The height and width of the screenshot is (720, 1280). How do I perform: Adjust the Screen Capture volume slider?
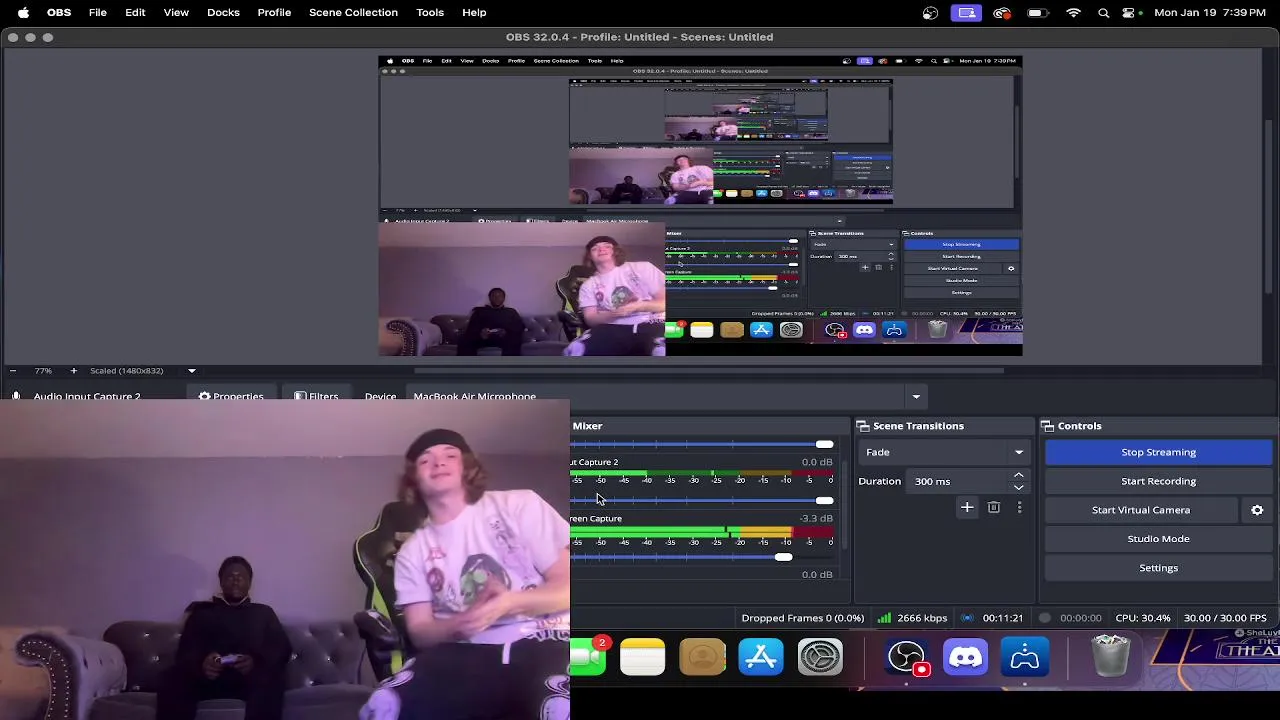(x=783, y=557)
